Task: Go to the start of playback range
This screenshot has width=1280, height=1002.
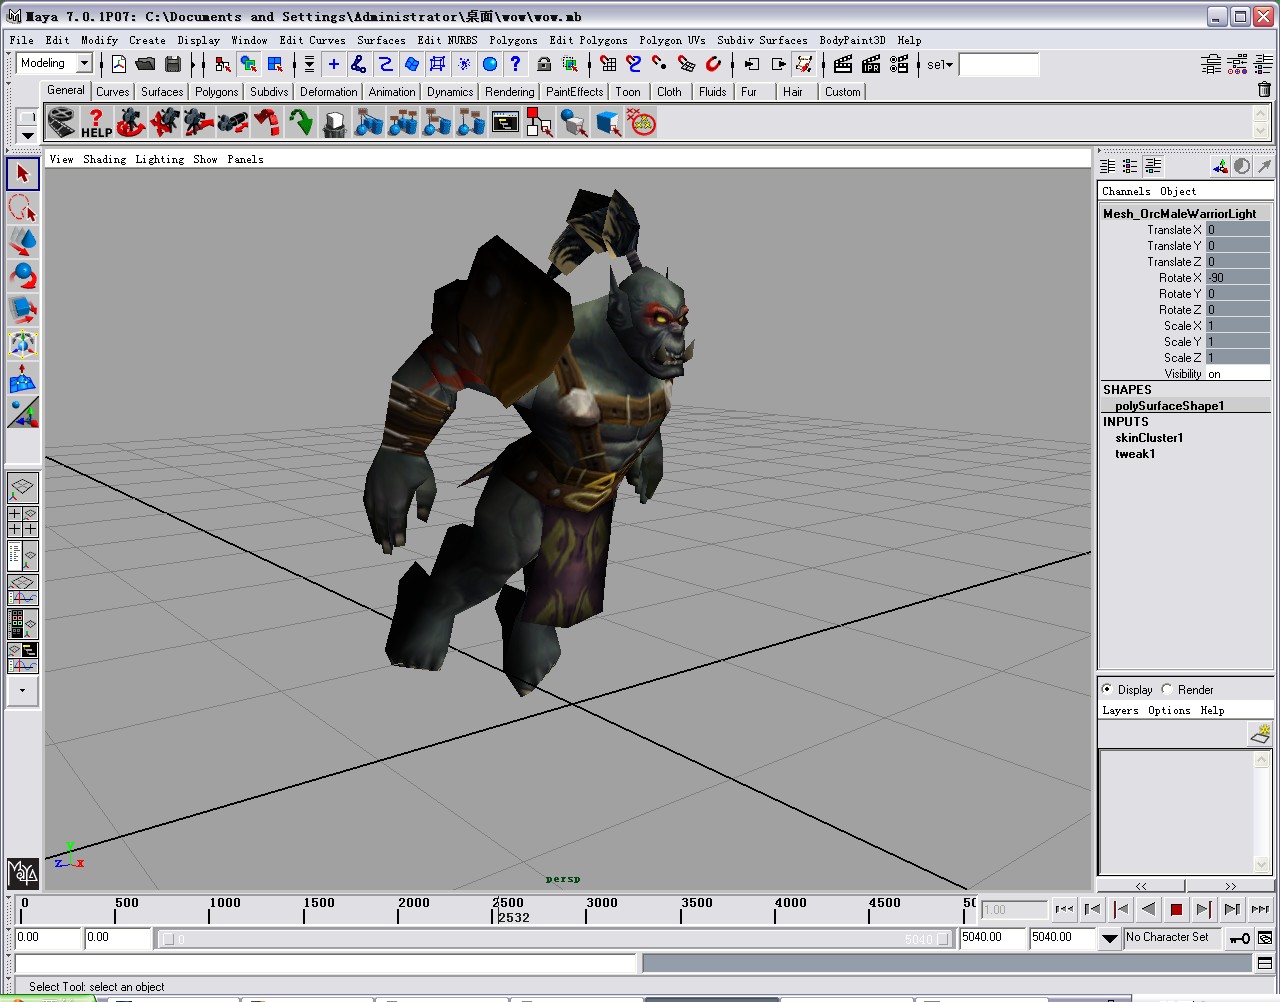Action: pyautogui.click(x=1064, y=909)
